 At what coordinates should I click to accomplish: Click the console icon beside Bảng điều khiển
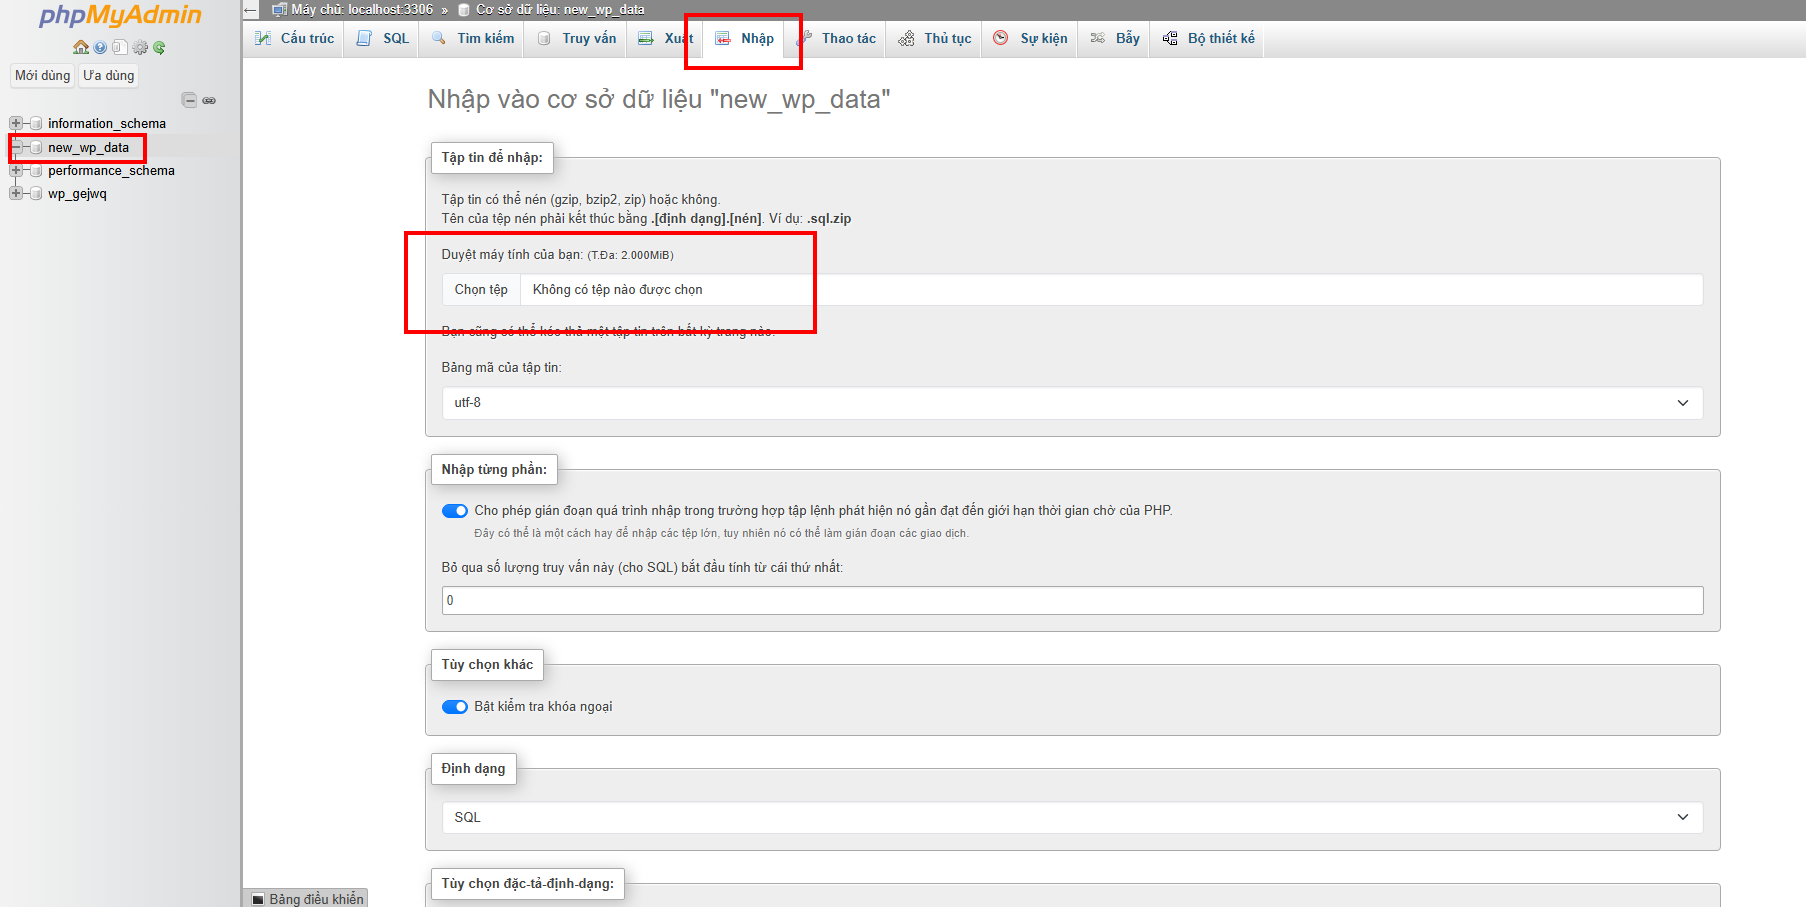[x=258, y=899]
